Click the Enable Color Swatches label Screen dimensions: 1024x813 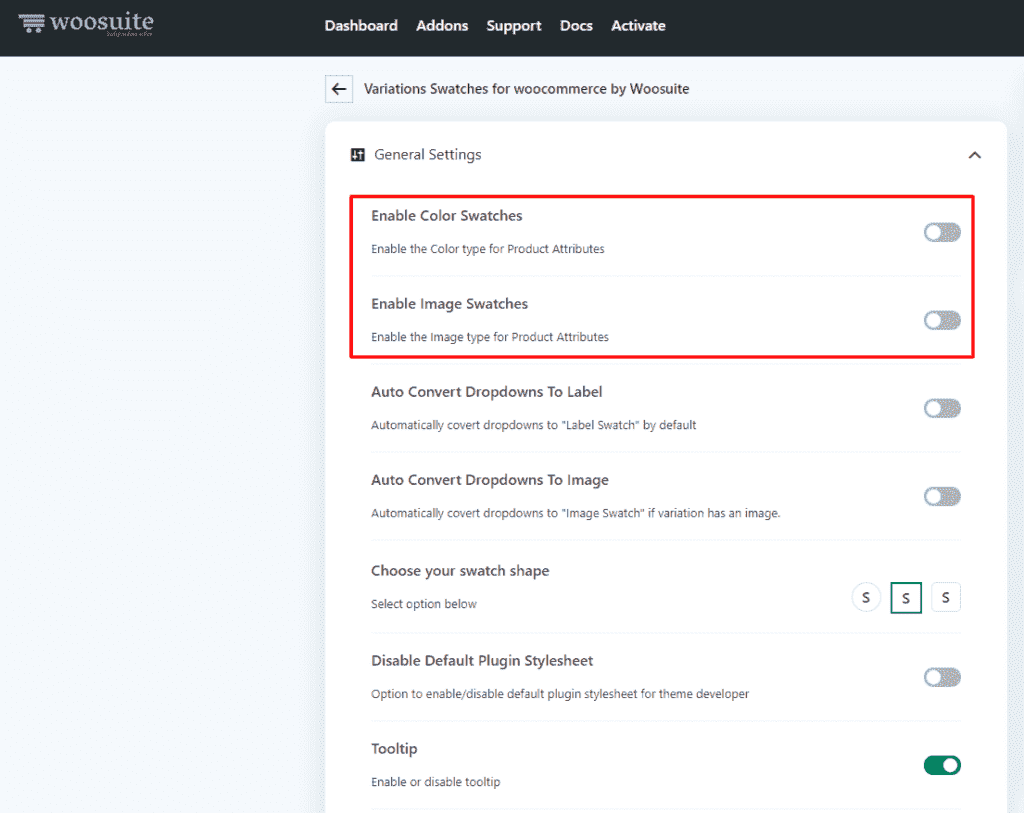tap(447, 215)
